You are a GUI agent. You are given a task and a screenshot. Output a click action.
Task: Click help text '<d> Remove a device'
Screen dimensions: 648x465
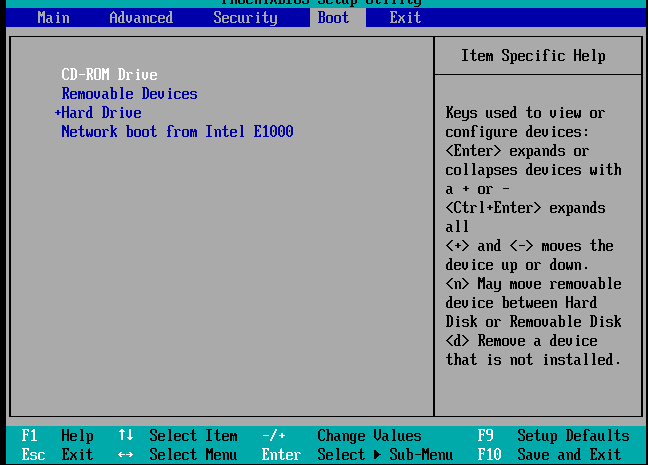tap(521, 341)
